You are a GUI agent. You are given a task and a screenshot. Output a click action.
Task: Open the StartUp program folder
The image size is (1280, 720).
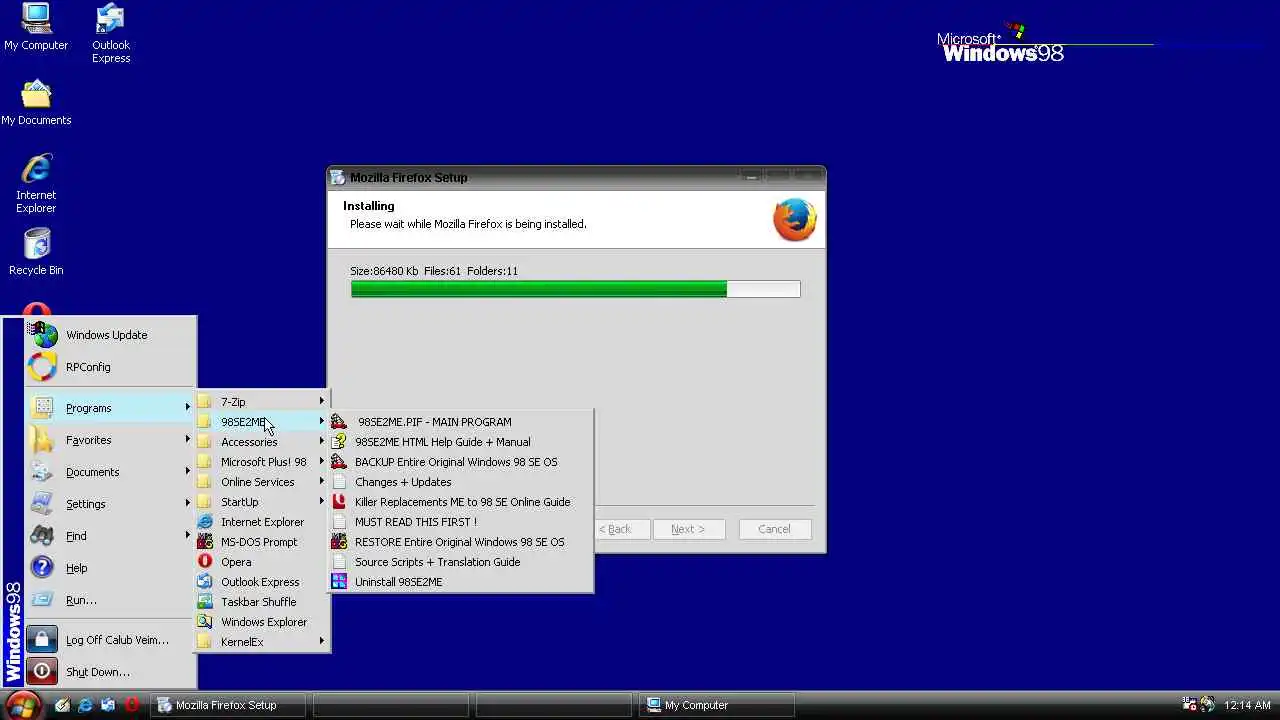[262, 502]
